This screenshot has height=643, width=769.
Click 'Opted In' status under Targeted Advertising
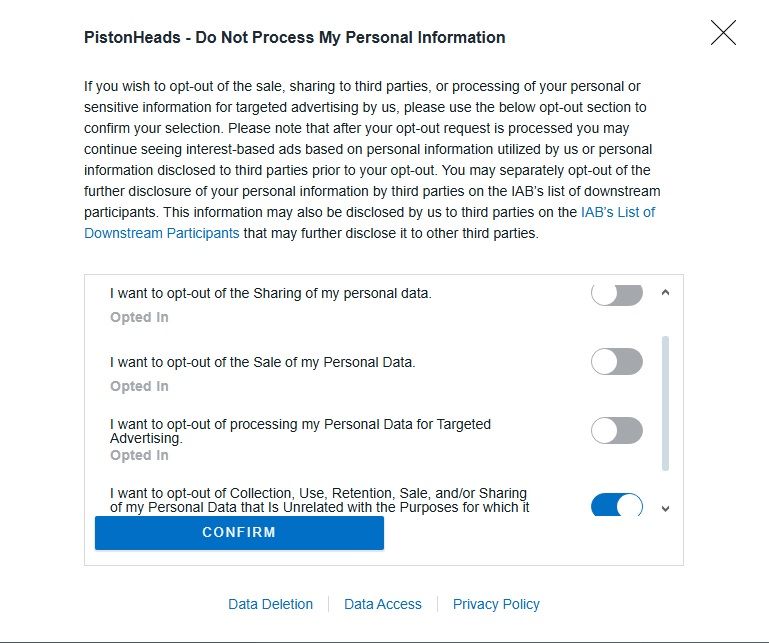pyautogui.click(x=139, y=455)
